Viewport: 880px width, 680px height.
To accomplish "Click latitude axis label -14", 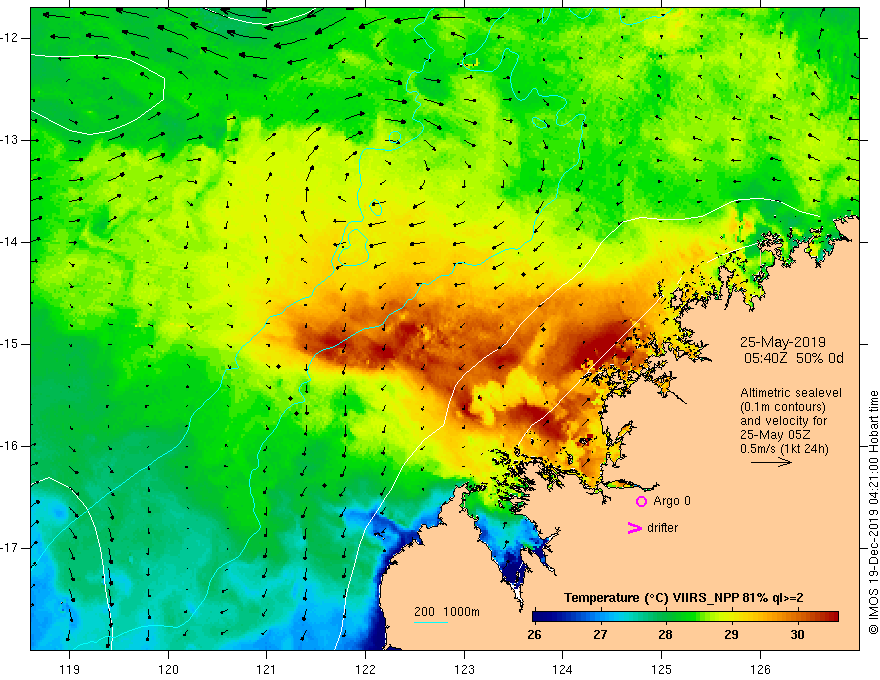I will (10, 242).
